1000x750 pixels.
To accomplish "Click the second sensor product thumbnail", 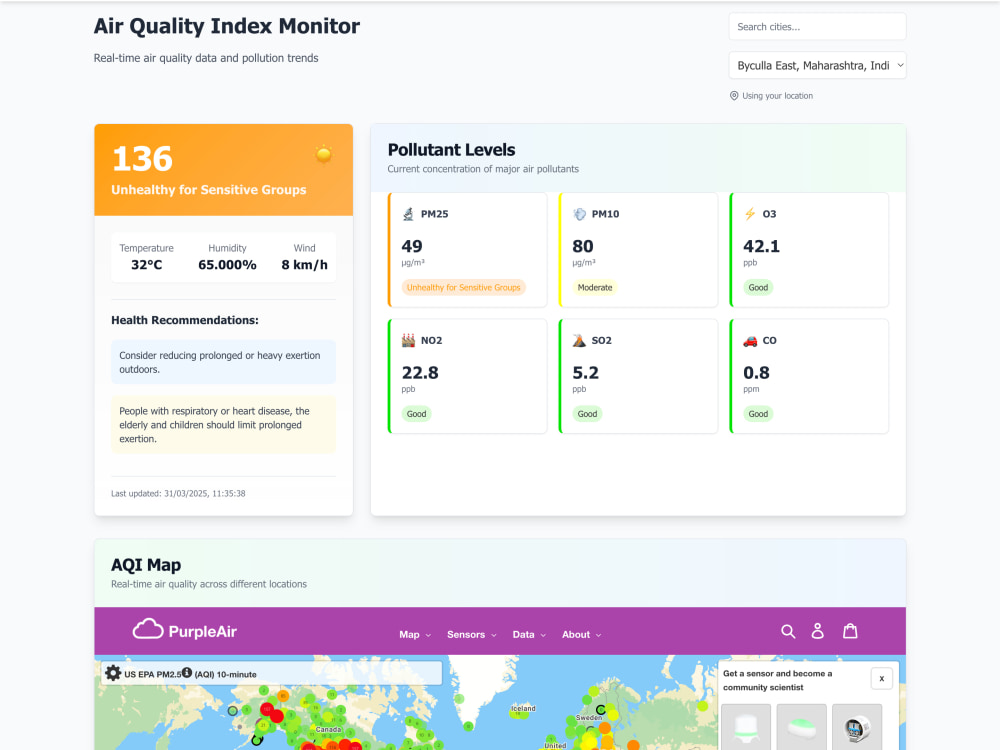I will pos(802,727).
